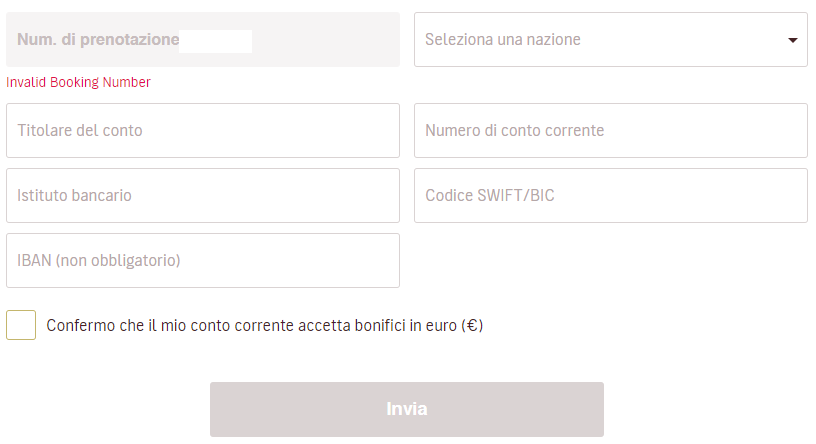816x444 pixels.
Task: Click the 'Invalid Booking Number' error message
Action: [78, 83]
